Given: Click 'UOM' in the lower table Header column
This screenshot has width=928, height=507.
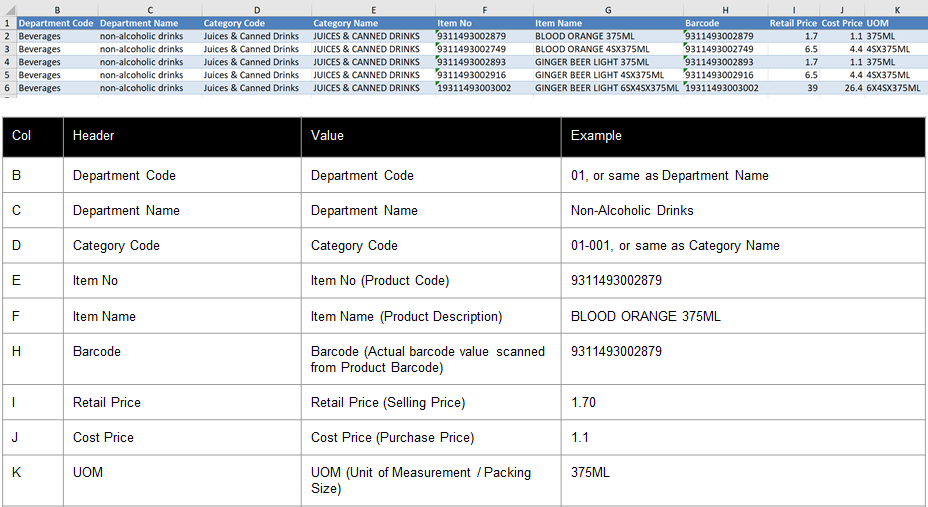Looking at the screenshot, I should (x=88, y=472).
